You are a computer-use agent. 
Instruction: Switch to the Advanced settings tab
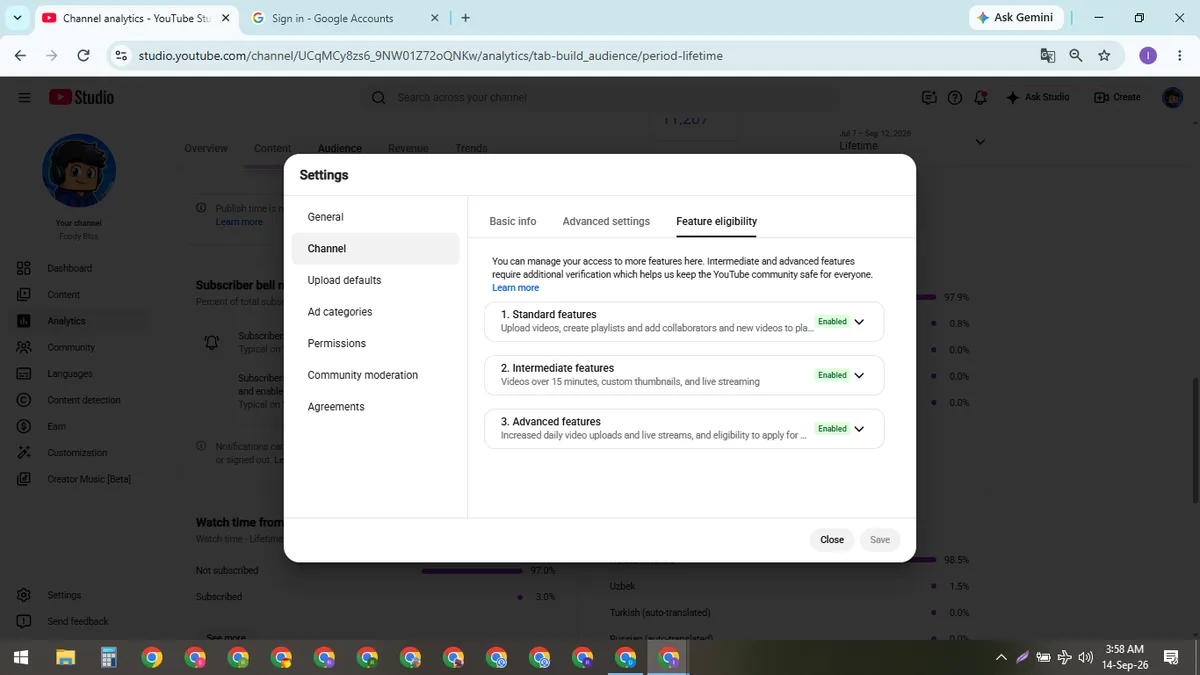pyautogui.click(x=606, y=221)
